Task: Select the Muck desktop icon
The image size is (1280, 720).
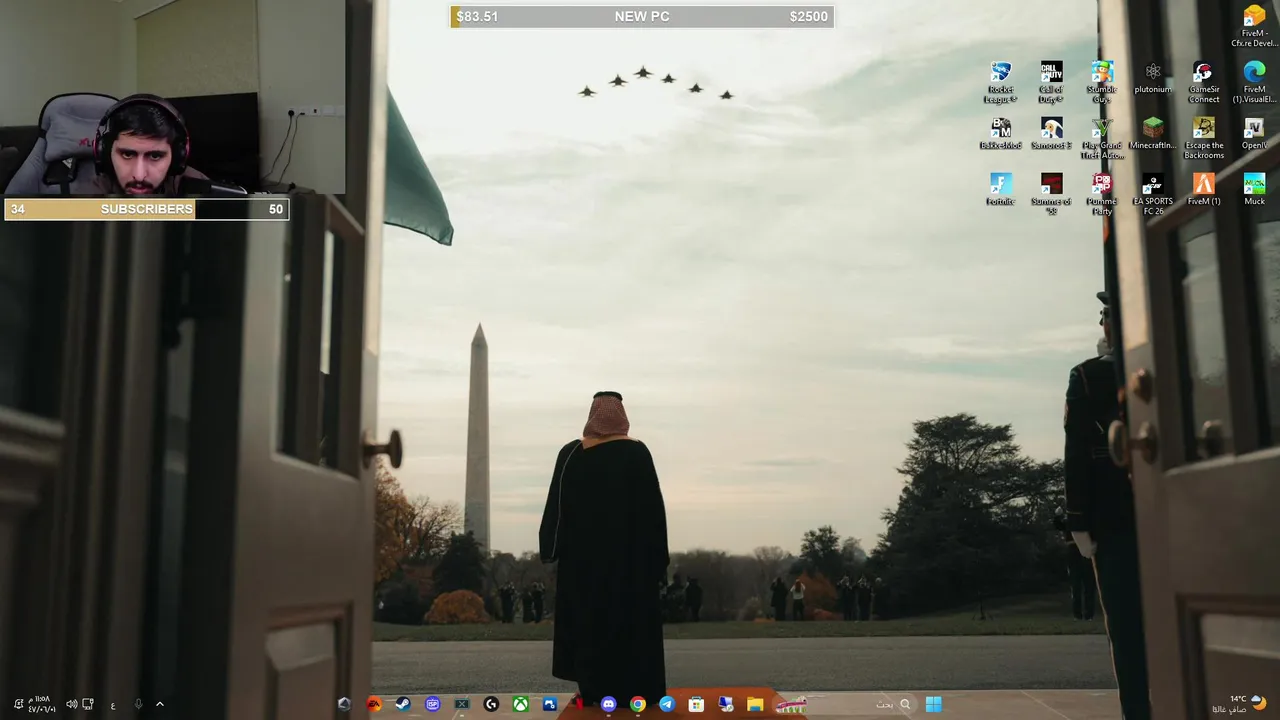Action: (x=1254, y=189)
